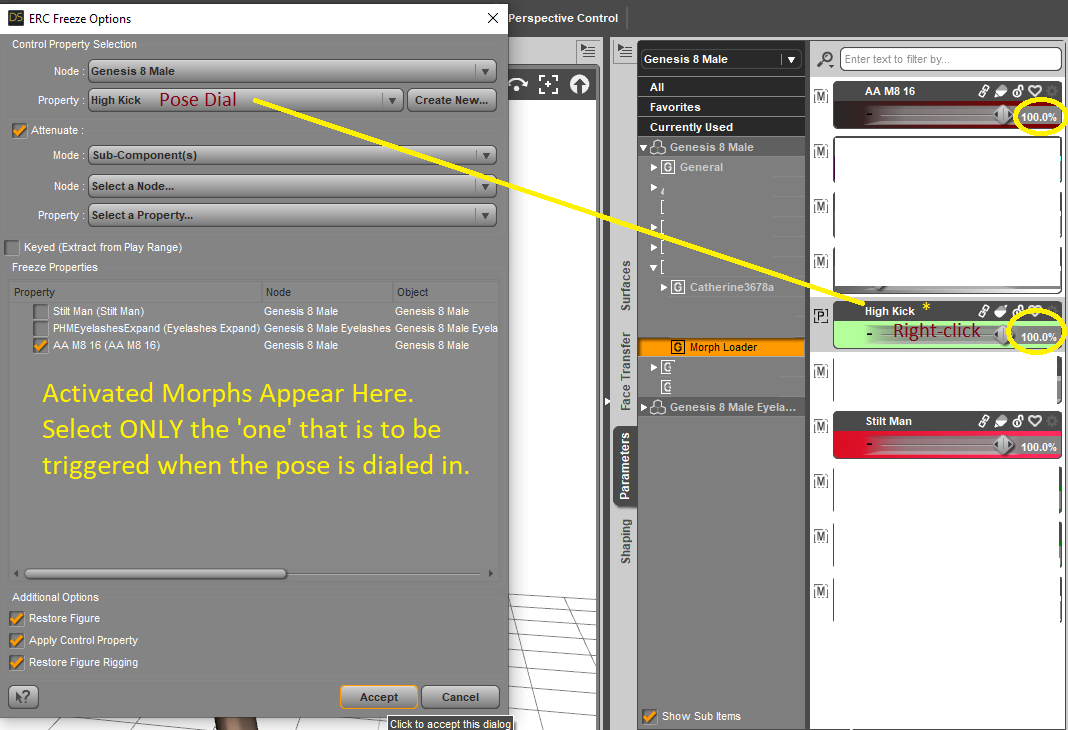Expand the Catherine3678a group

(664, 287)
